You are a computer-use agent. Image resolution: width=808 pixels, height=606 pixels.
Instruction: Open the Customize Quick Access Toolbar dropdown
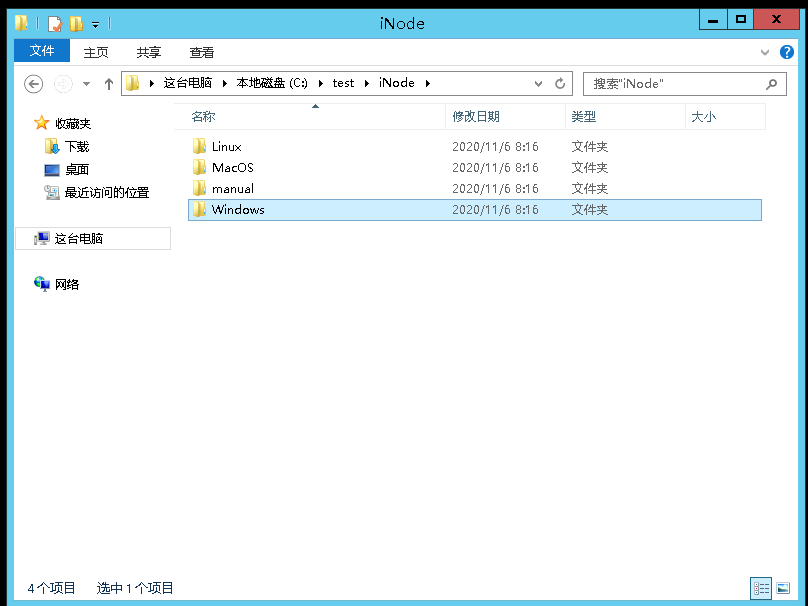(x=95, y=24)
